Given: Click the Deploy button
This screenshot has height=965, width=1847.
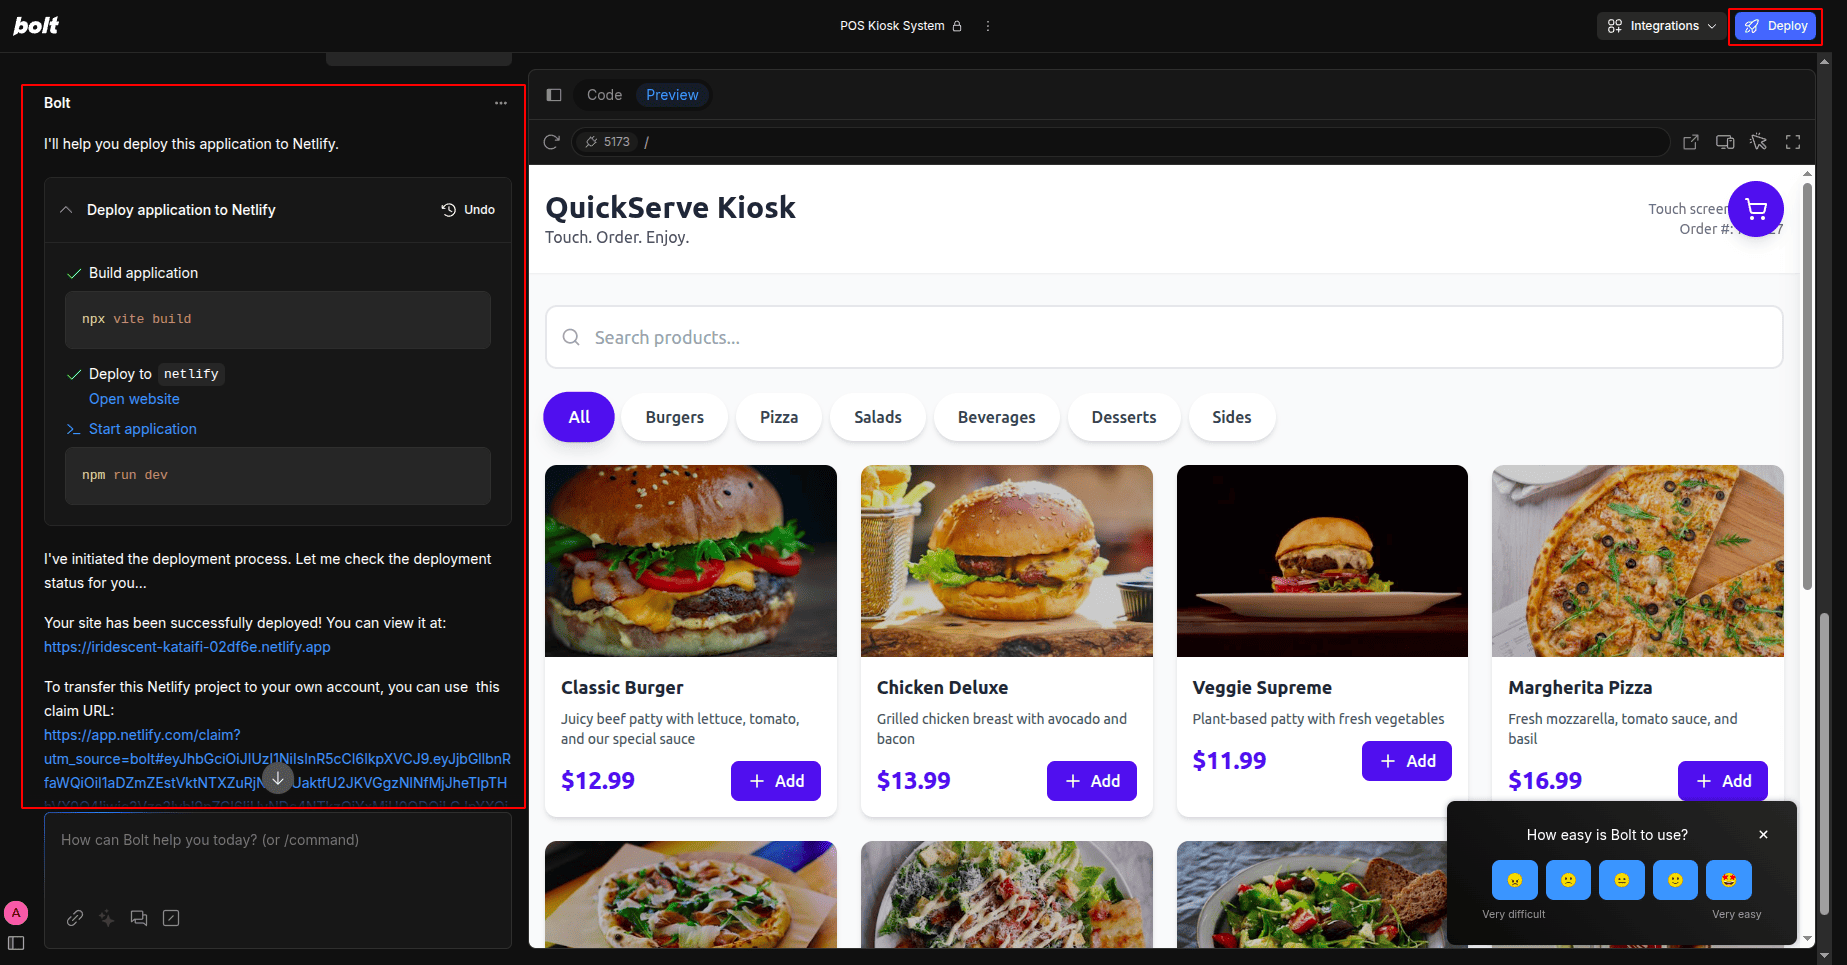Looking at the screenshot, I should click(1776, 26).
